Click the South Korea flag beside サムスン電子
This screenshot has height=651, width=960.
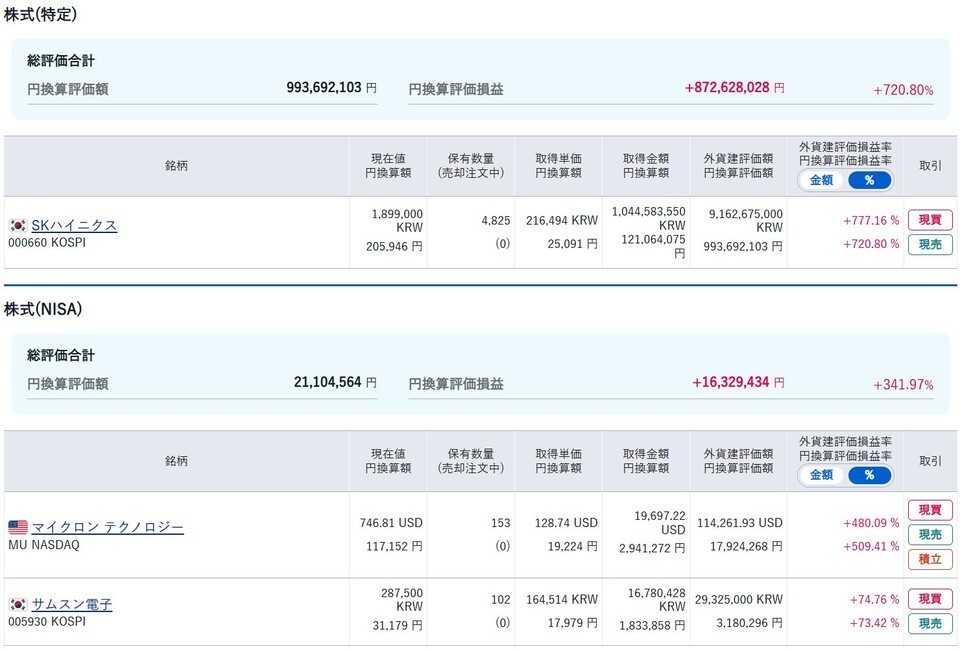18,604
